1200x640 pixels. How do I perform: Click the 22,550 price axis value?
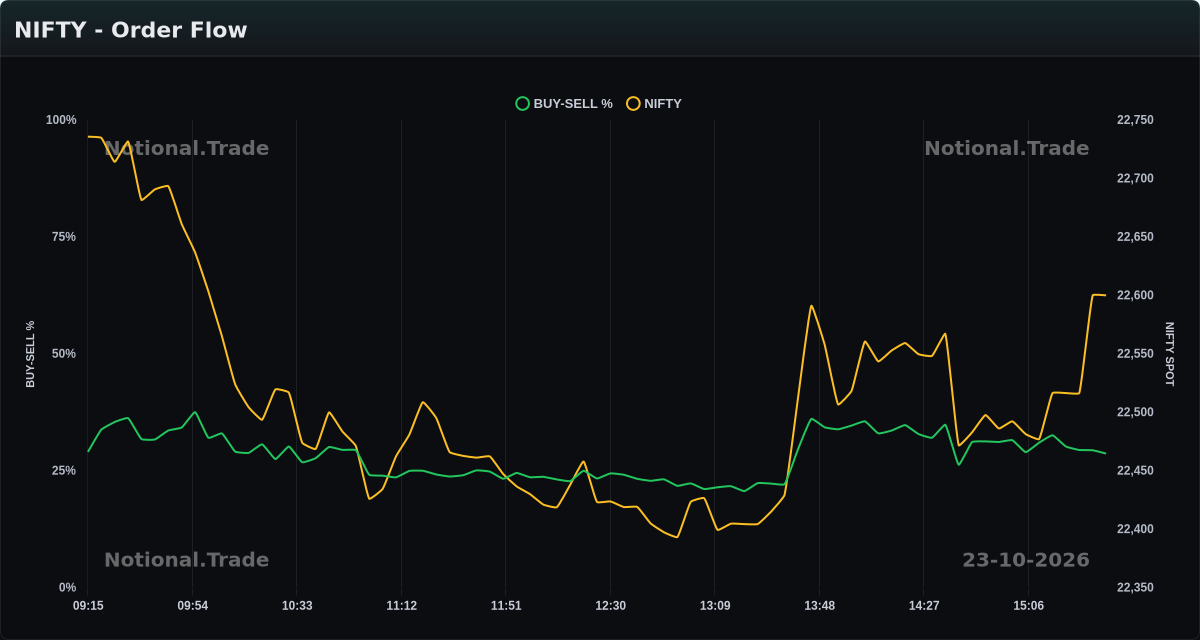click(x=1135, y=354)
